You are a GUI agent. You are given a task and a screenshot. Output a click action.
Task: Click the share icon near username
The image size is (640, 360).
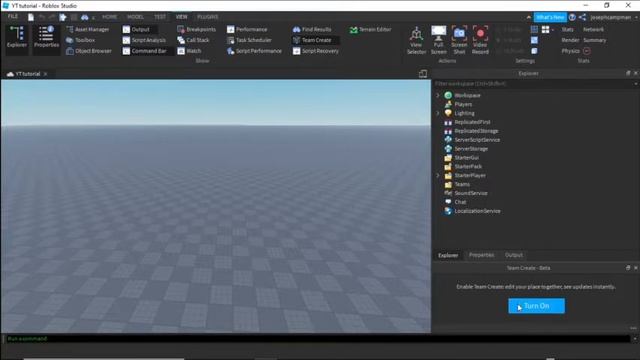tap(582, 17)
